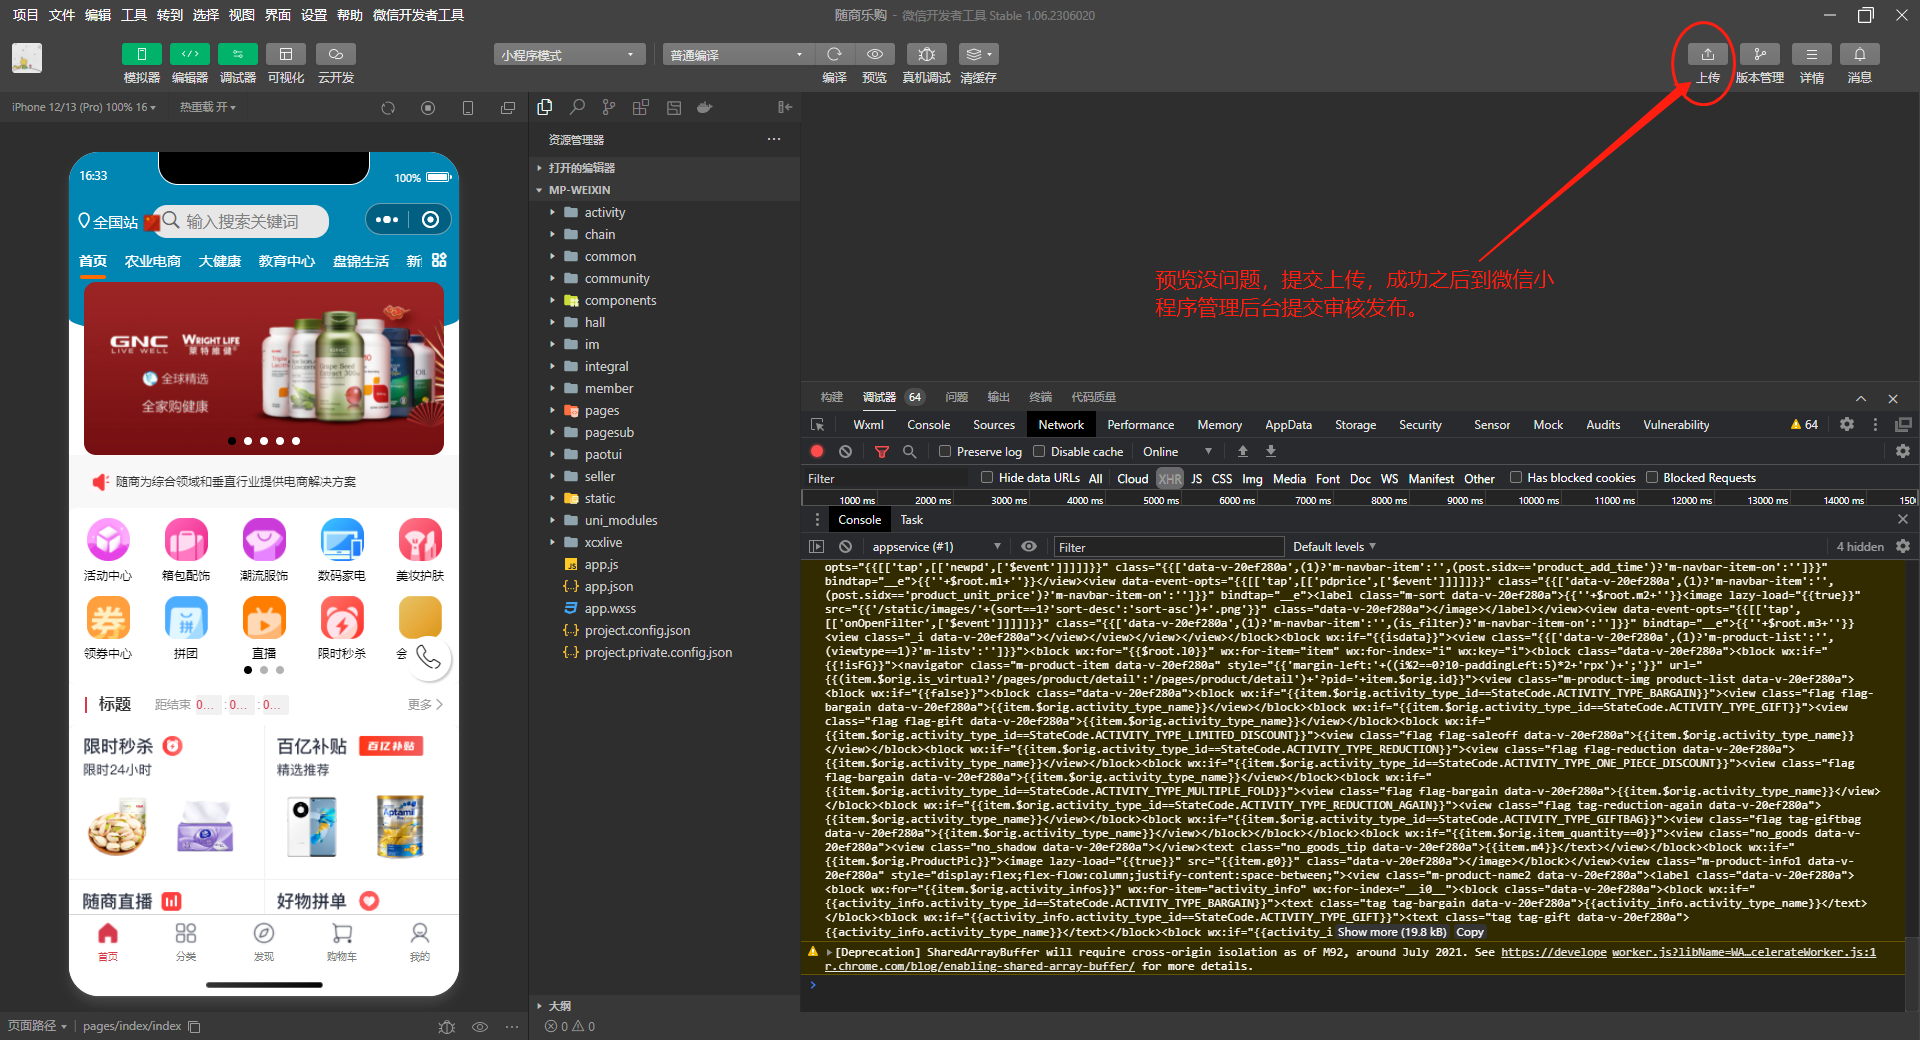Image resolution: width=1920 pixels, height=1040 pixels.
Task: Open search icon in explorer sidebar
Action: [577, 107]
